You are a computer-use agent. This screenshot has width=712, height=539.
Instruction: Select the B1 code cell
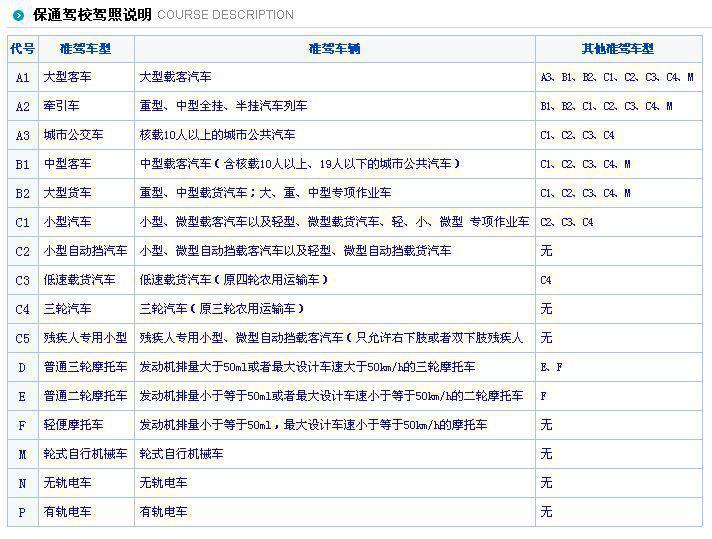click(23, 164)
